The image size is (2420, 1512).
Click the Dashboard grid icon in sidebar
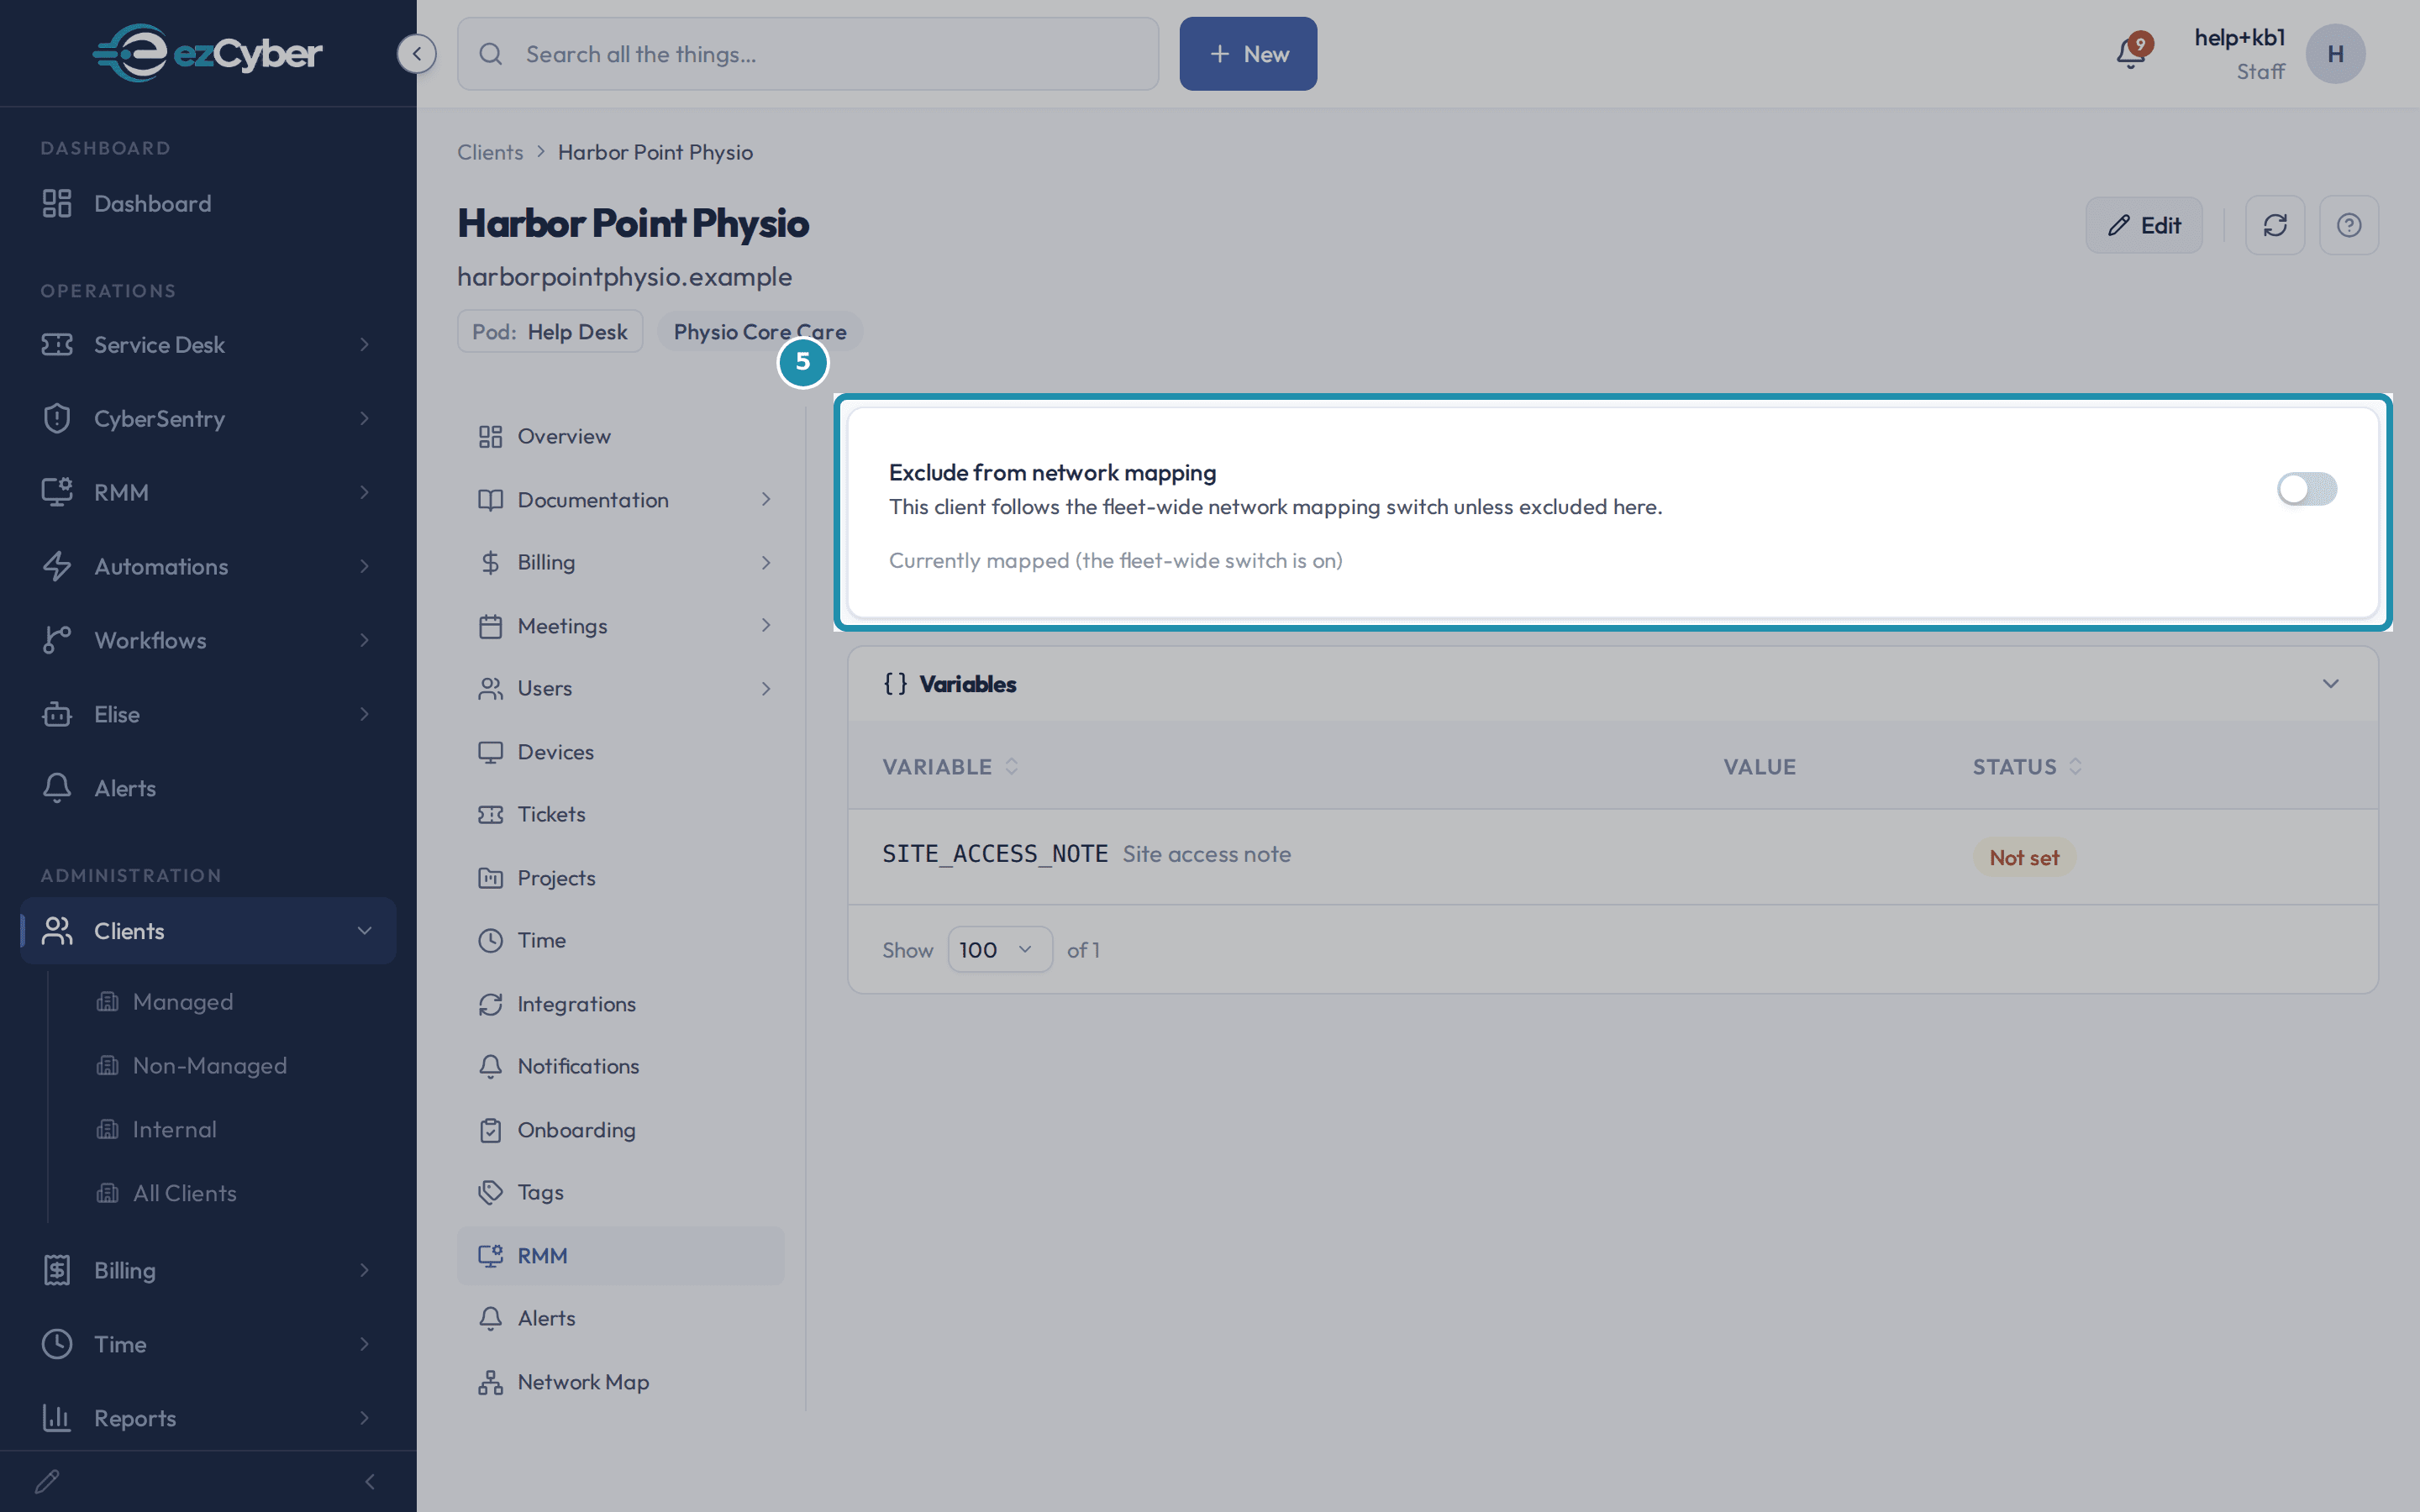[x=57, y=203]
